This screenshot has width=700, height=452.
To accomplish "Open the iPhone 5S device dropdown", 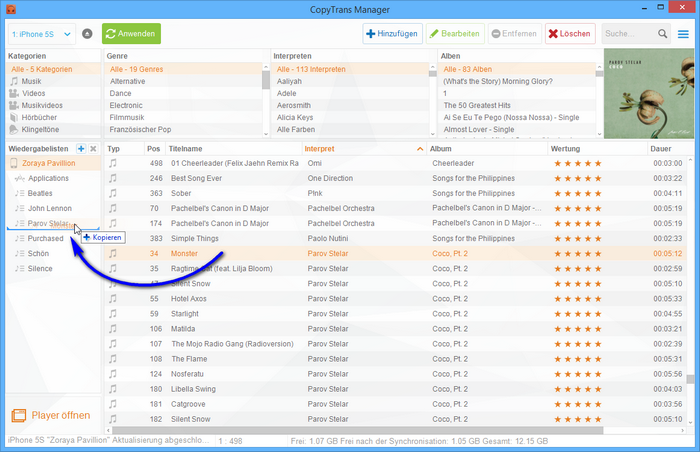I will coord(40,34).
